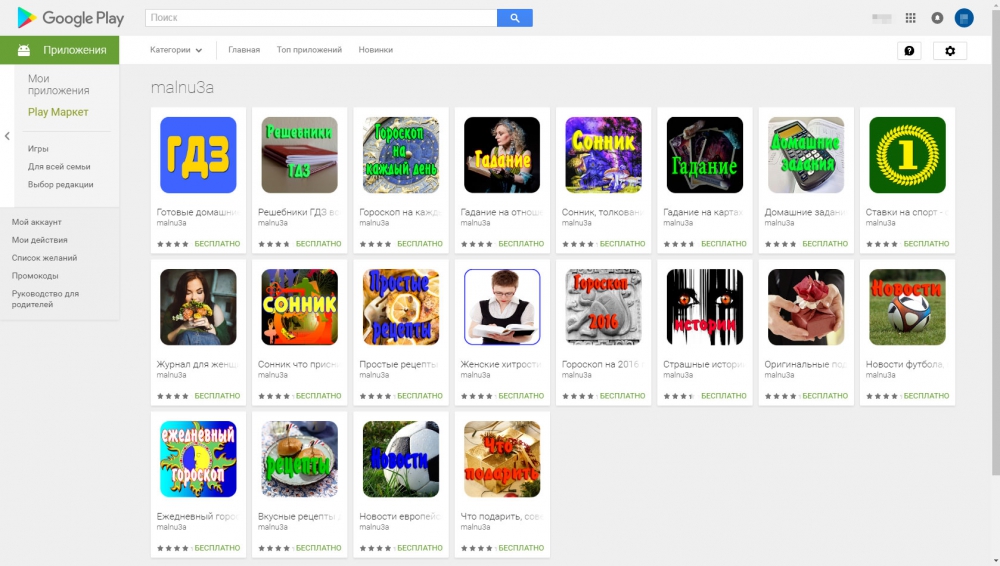Click into the Поиск search field
Viewport: 1000px width, 566px height.
coord(321,18)
